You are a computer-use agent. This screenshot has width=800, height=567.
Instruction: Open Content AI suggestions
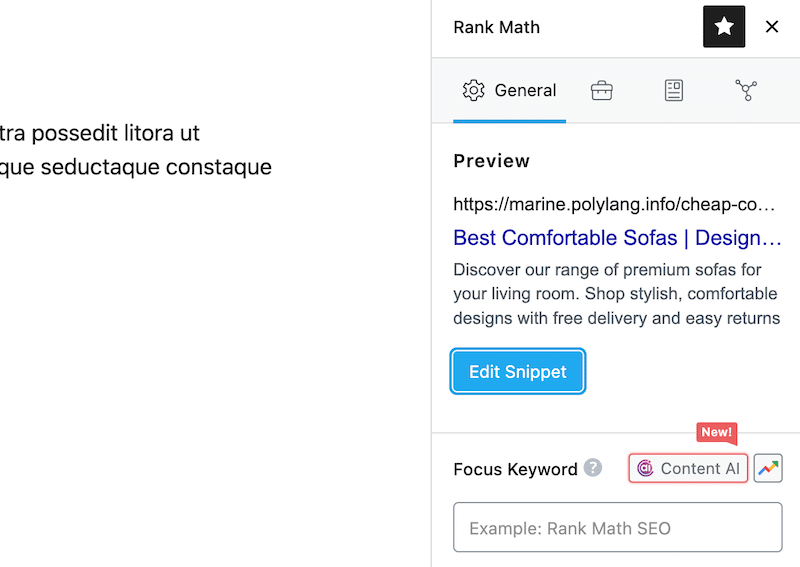tap(688, 468)
